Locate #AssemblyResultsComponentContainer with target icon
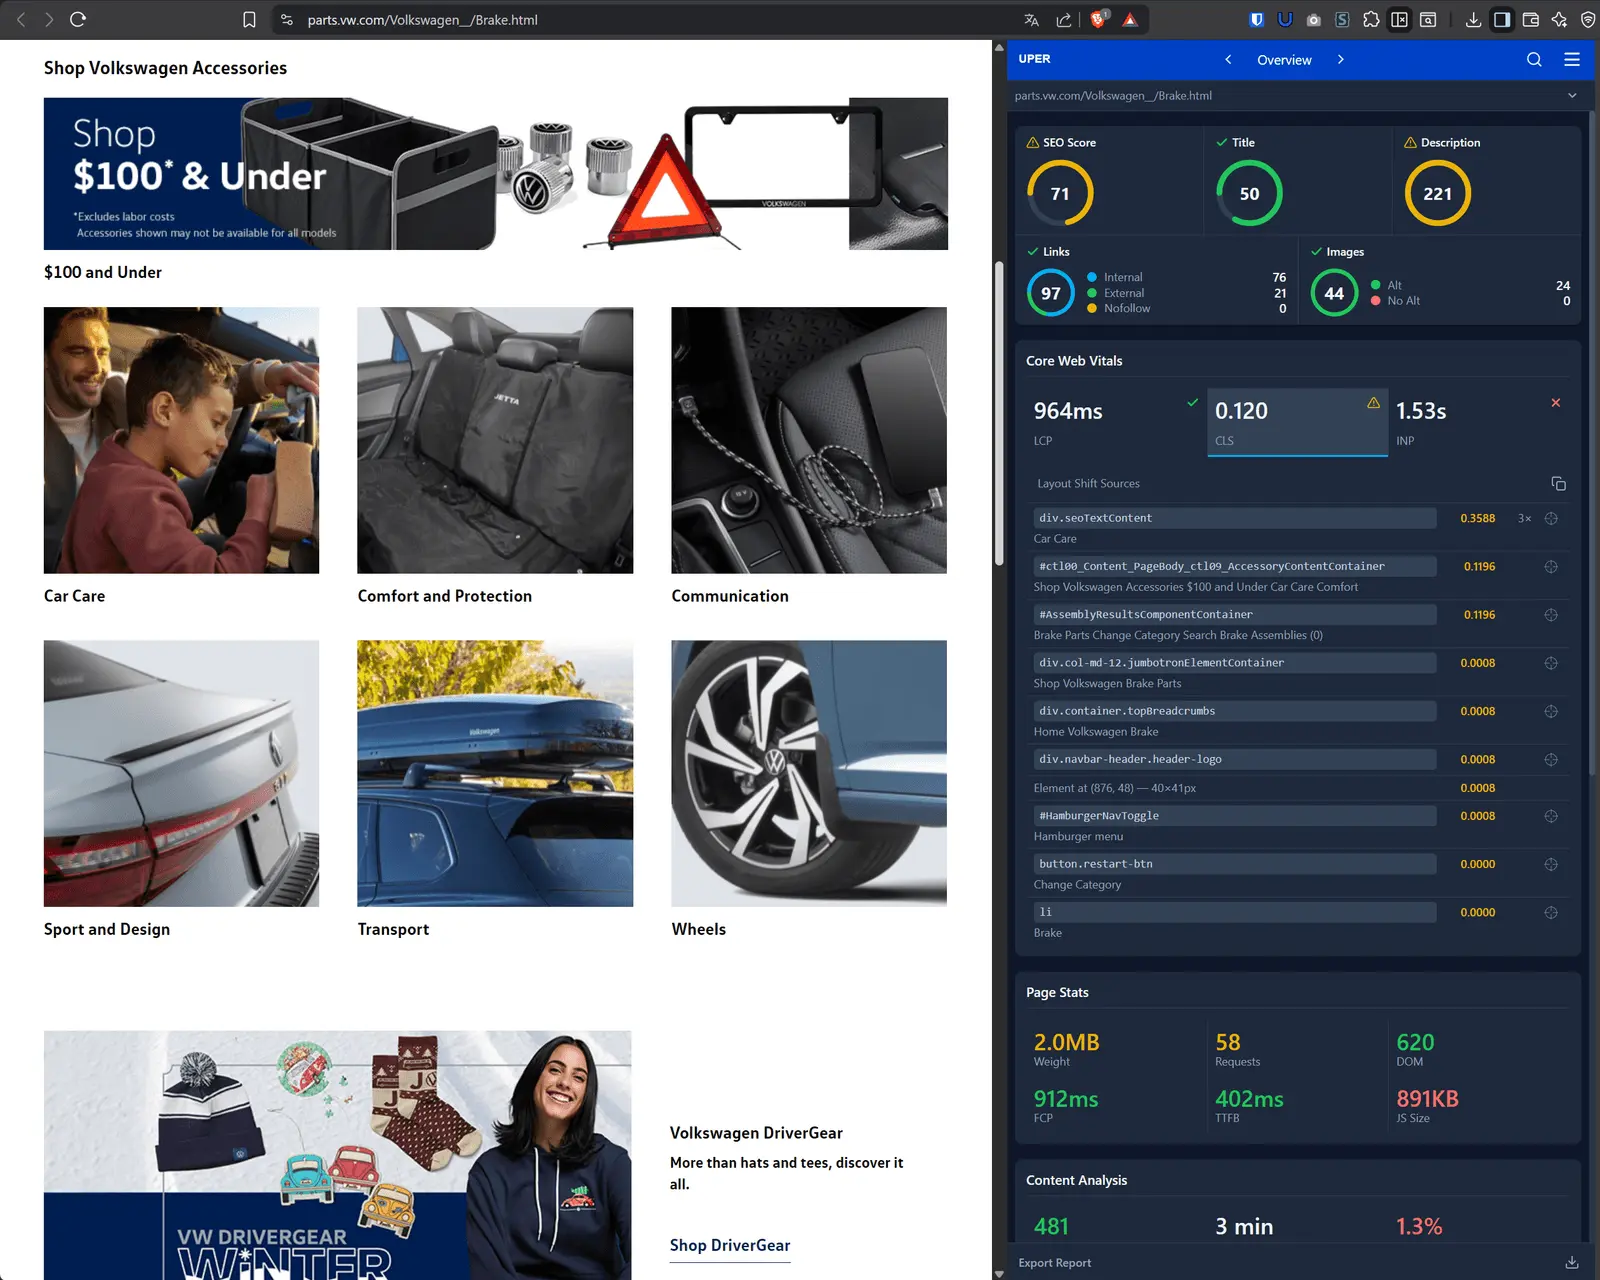Viewport: 1600px width, 1280px height. (1551, 615)
